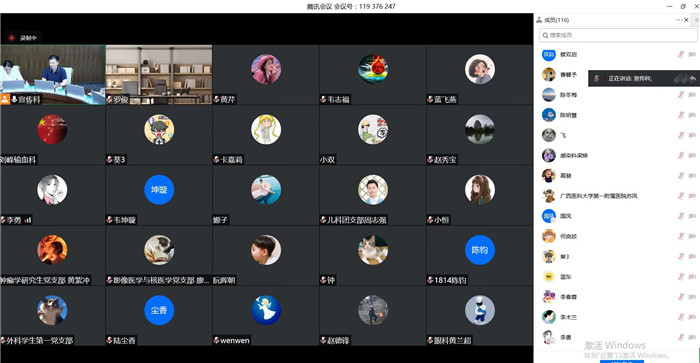
Task: Select the 蓝飞燕 participant tile
Action: (x=480, y=75)
